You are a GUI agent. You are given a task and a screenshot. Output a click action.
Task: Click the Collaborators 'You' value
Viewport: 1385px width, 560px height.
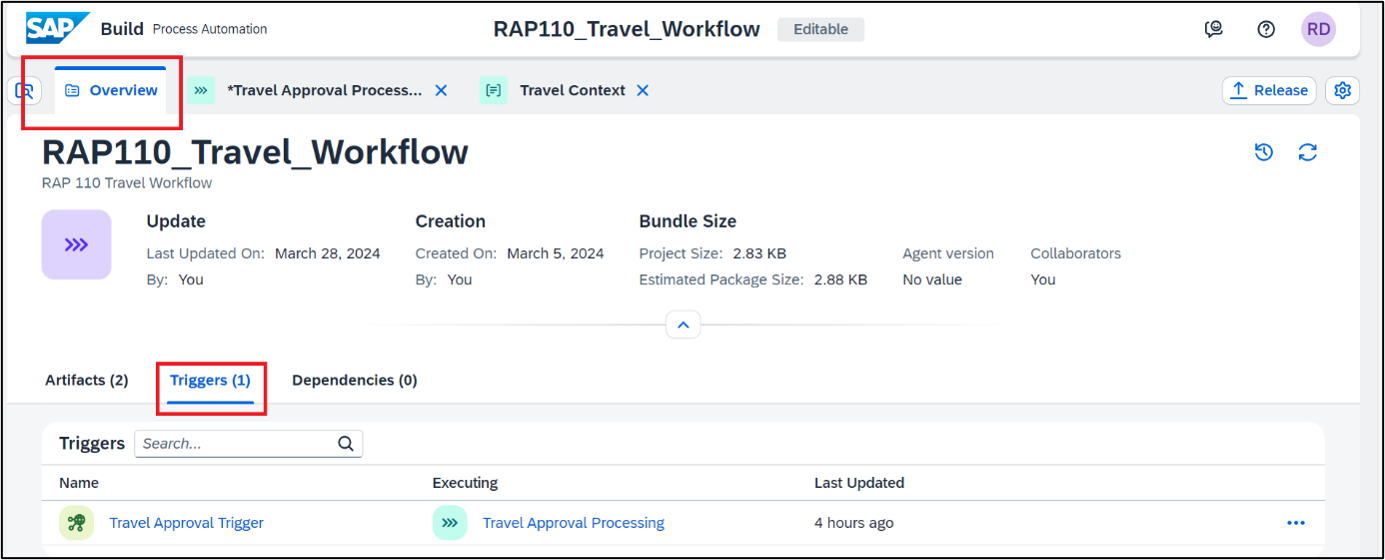pos(1043,280)
